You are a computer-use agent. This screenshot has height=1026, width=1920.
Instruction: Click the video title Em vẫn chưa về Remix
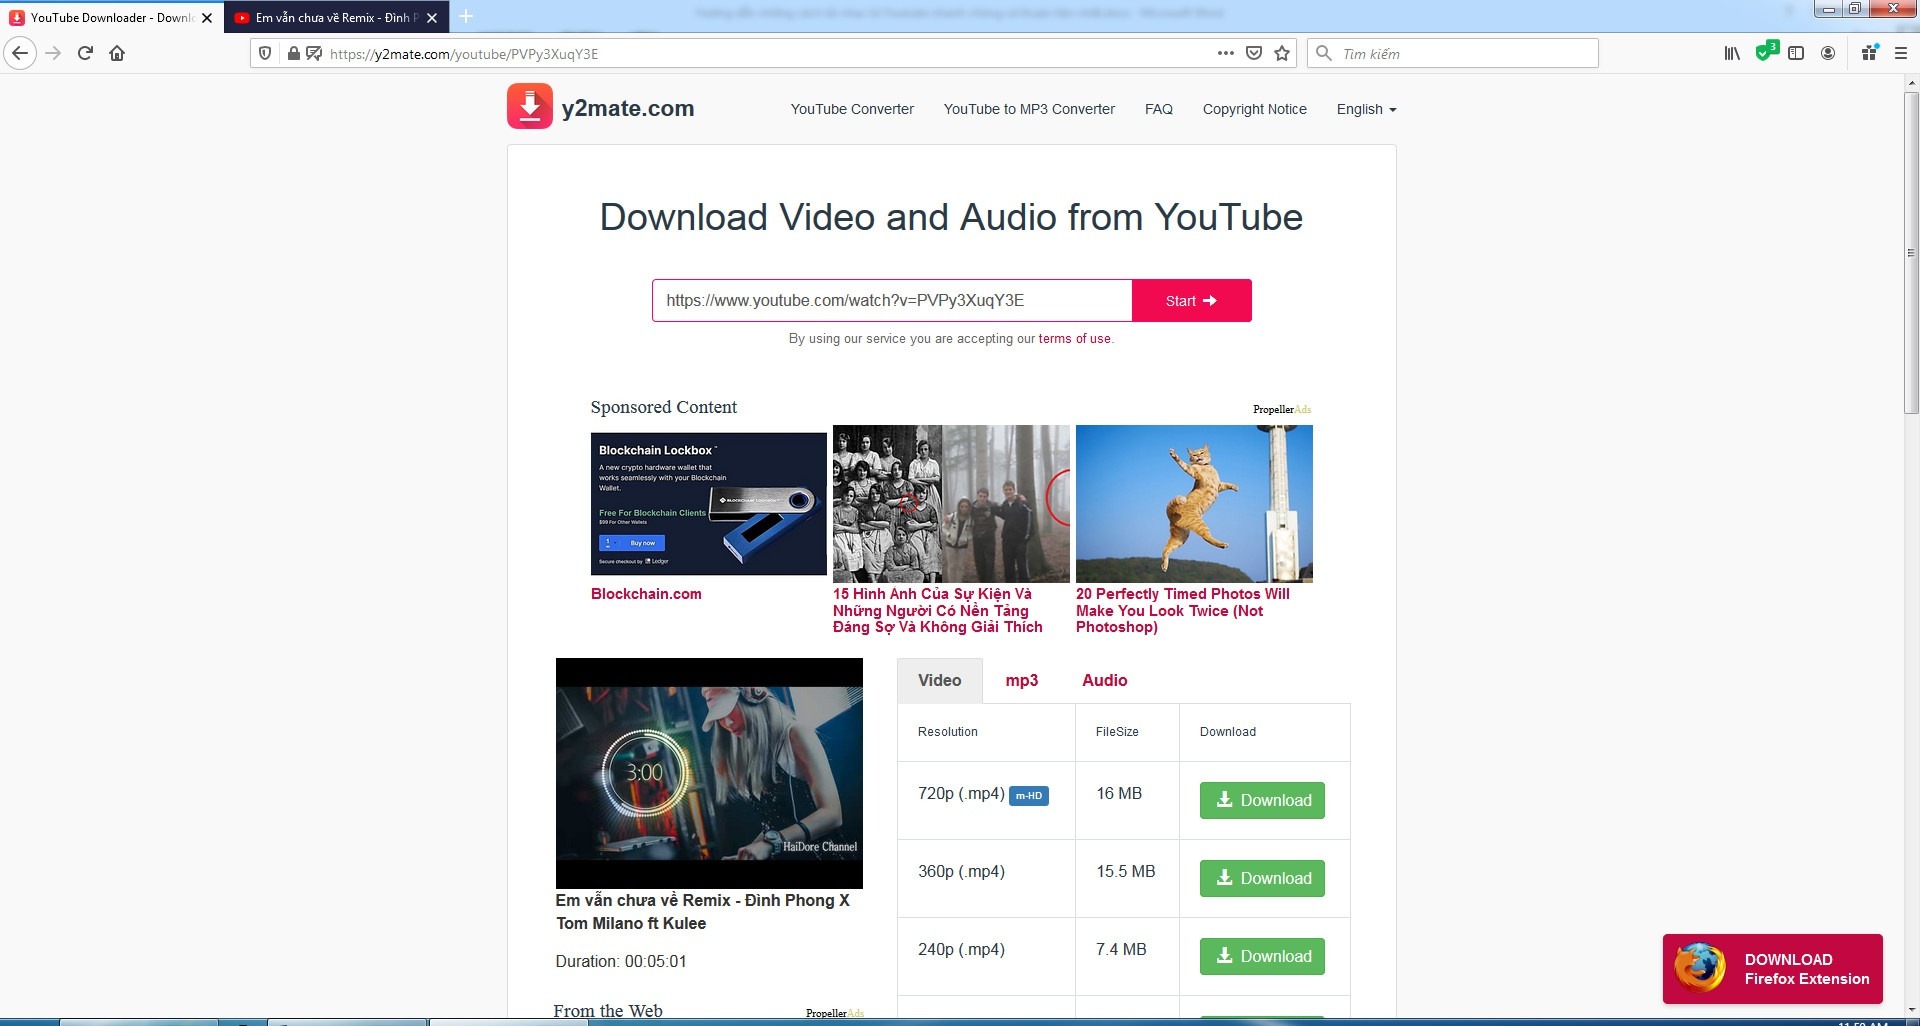click(x=703, y=911)
